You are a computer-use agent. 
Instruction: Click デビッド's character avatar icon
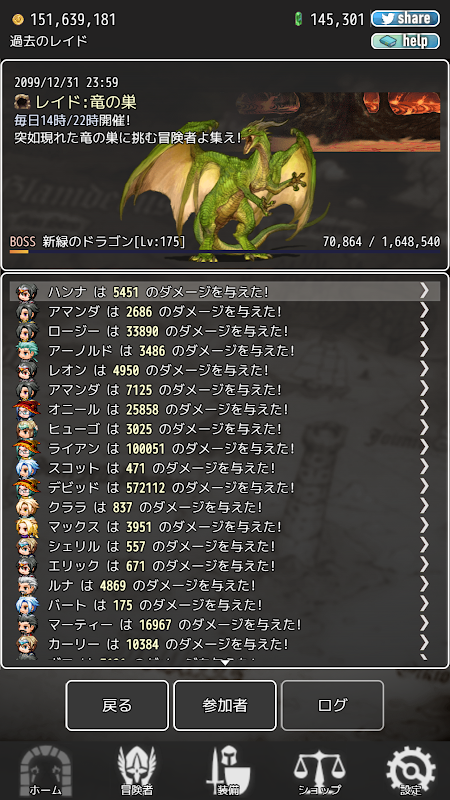(x=27, y=487)
